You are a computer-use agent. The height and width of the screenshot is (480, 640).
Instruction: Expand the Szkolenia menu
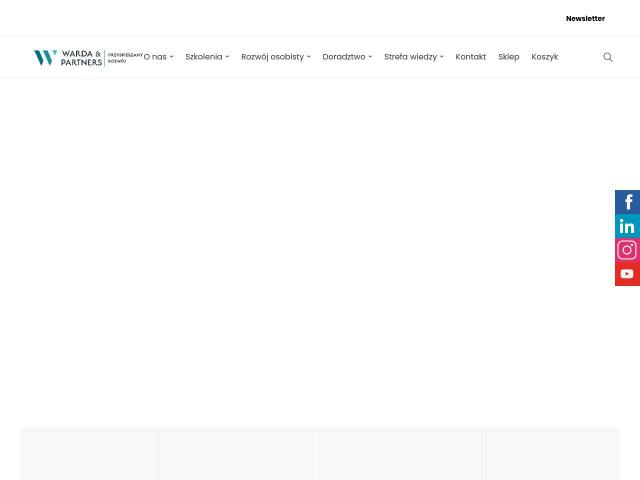[x=207, y=57]
